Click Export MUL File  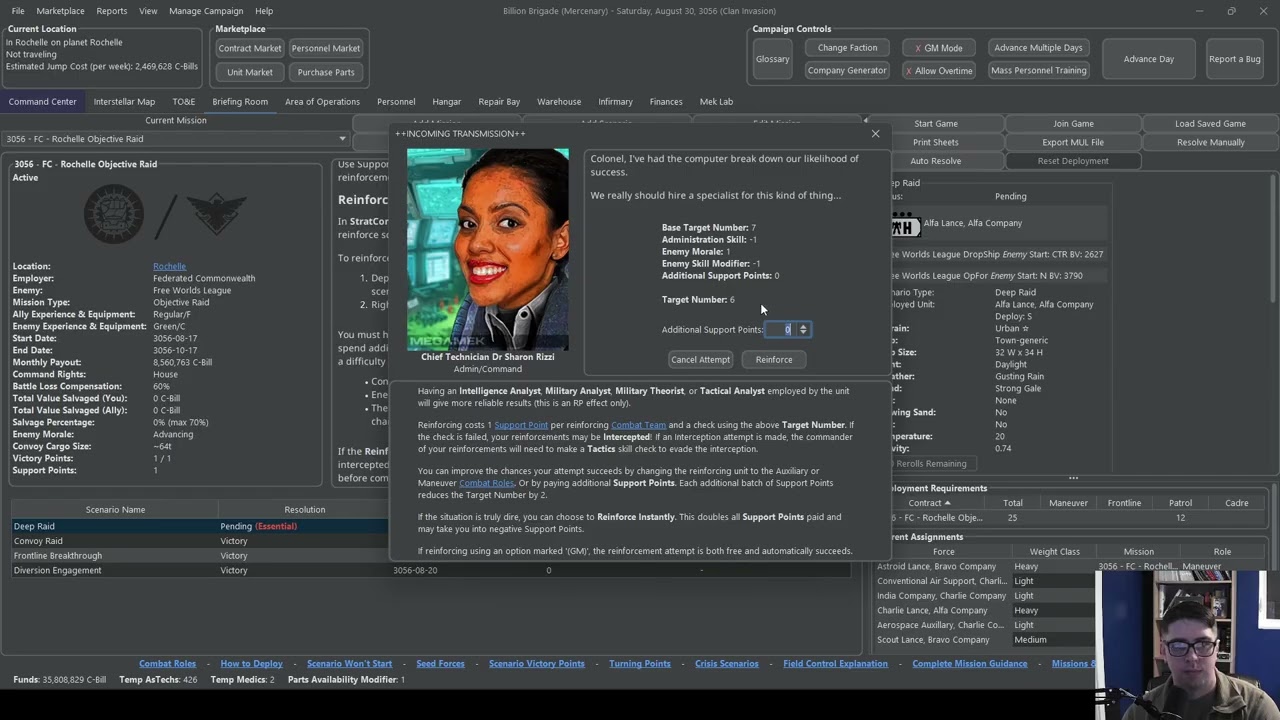point(1073,142)
